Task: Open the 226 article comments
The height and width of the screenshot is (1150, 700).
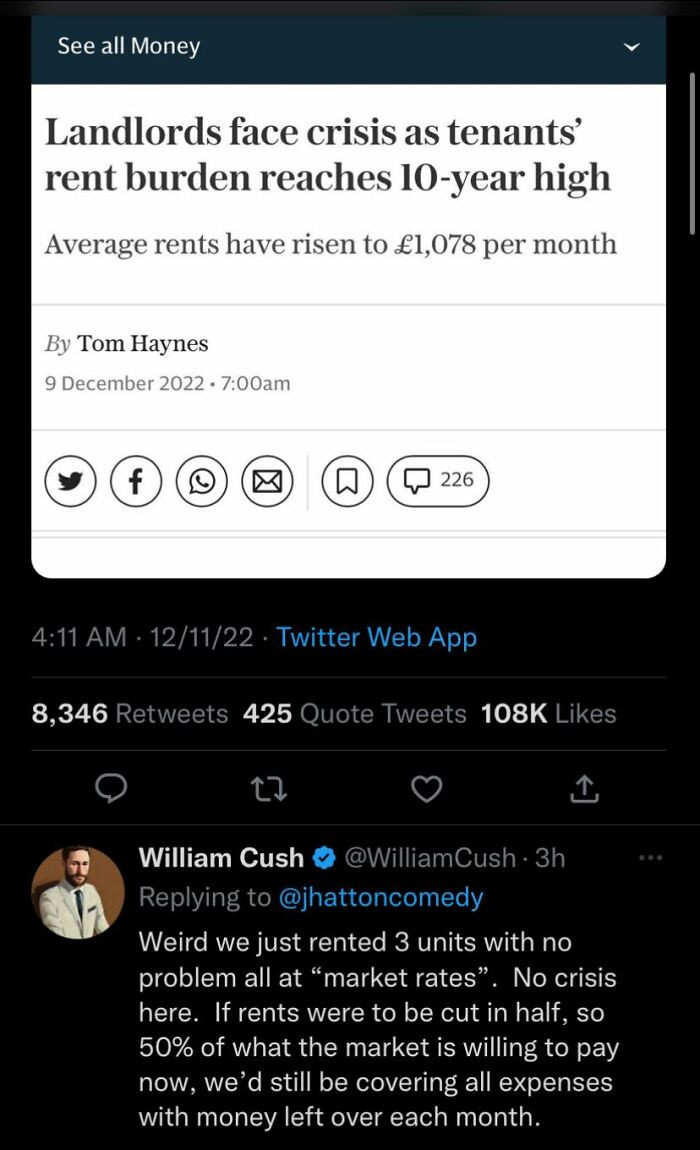Action: (437, 481)
